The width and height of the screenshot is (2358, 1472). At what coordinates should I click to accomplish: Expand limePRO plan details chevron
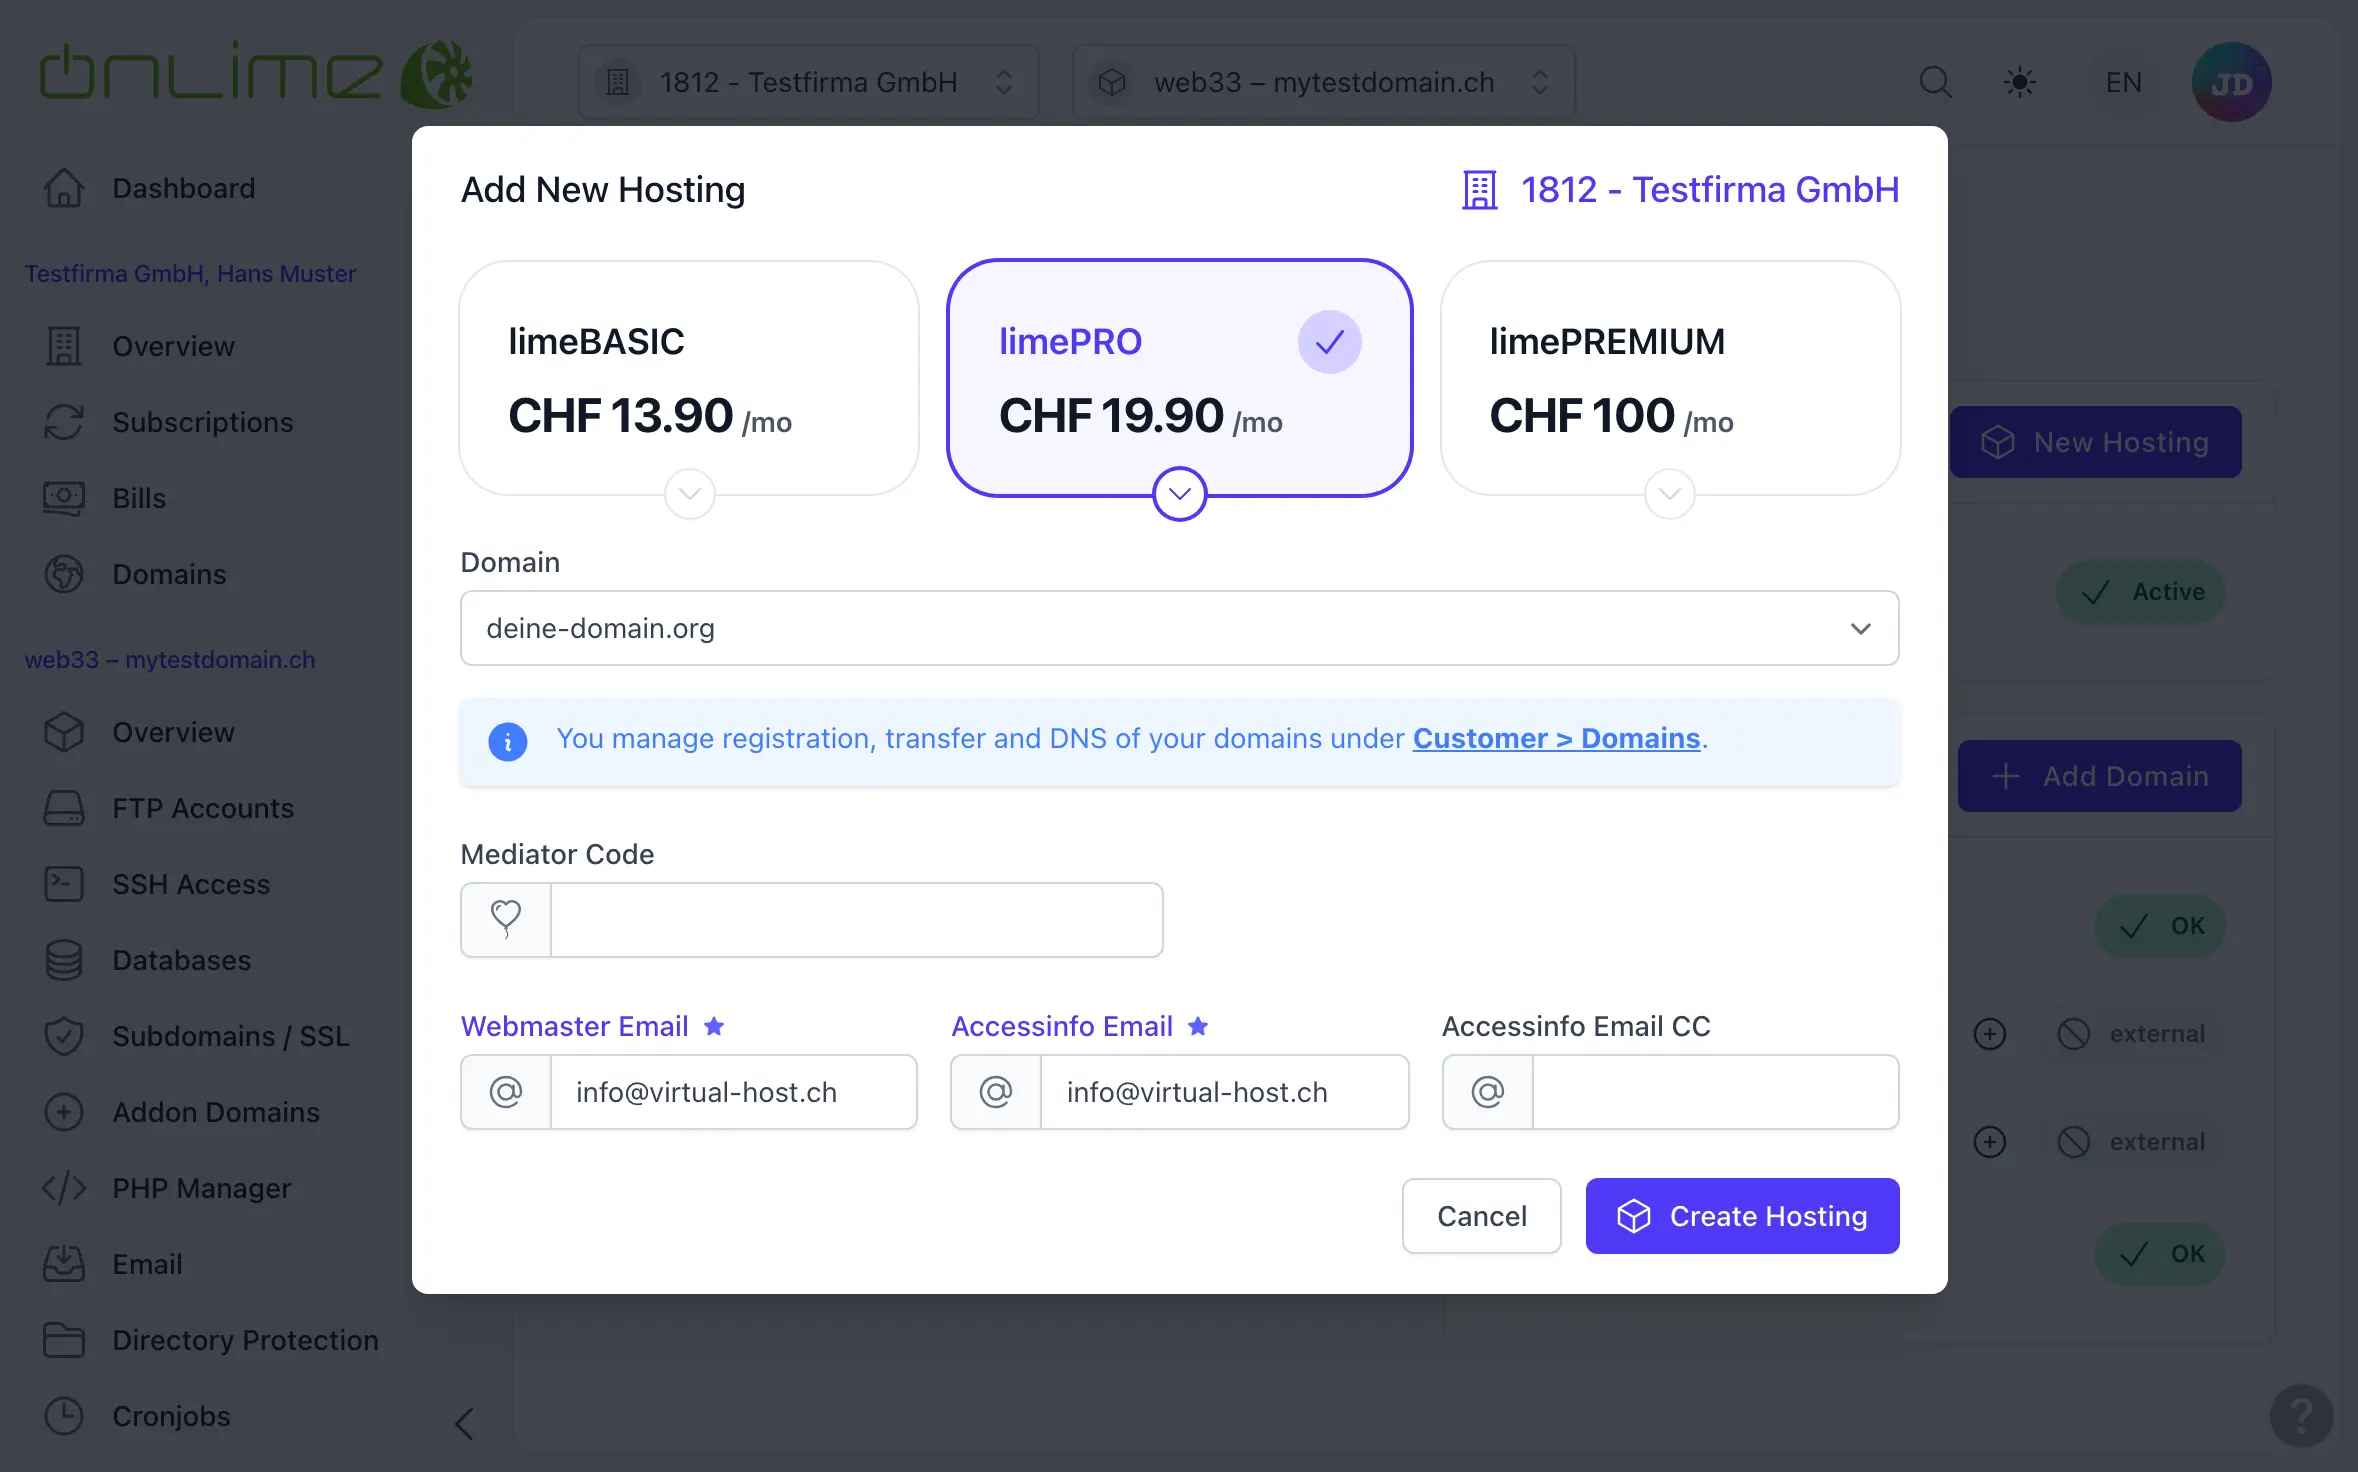pos(1180,494)
